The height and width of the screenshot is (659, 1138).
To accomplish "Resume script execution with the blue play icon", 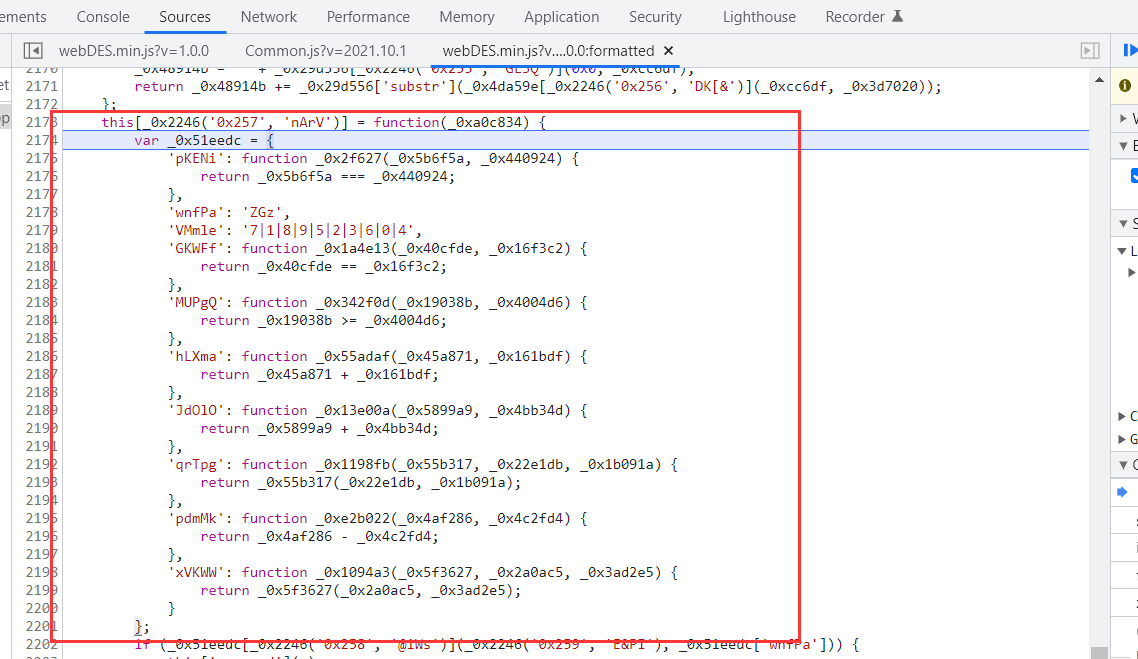I will pos(1130,50).
